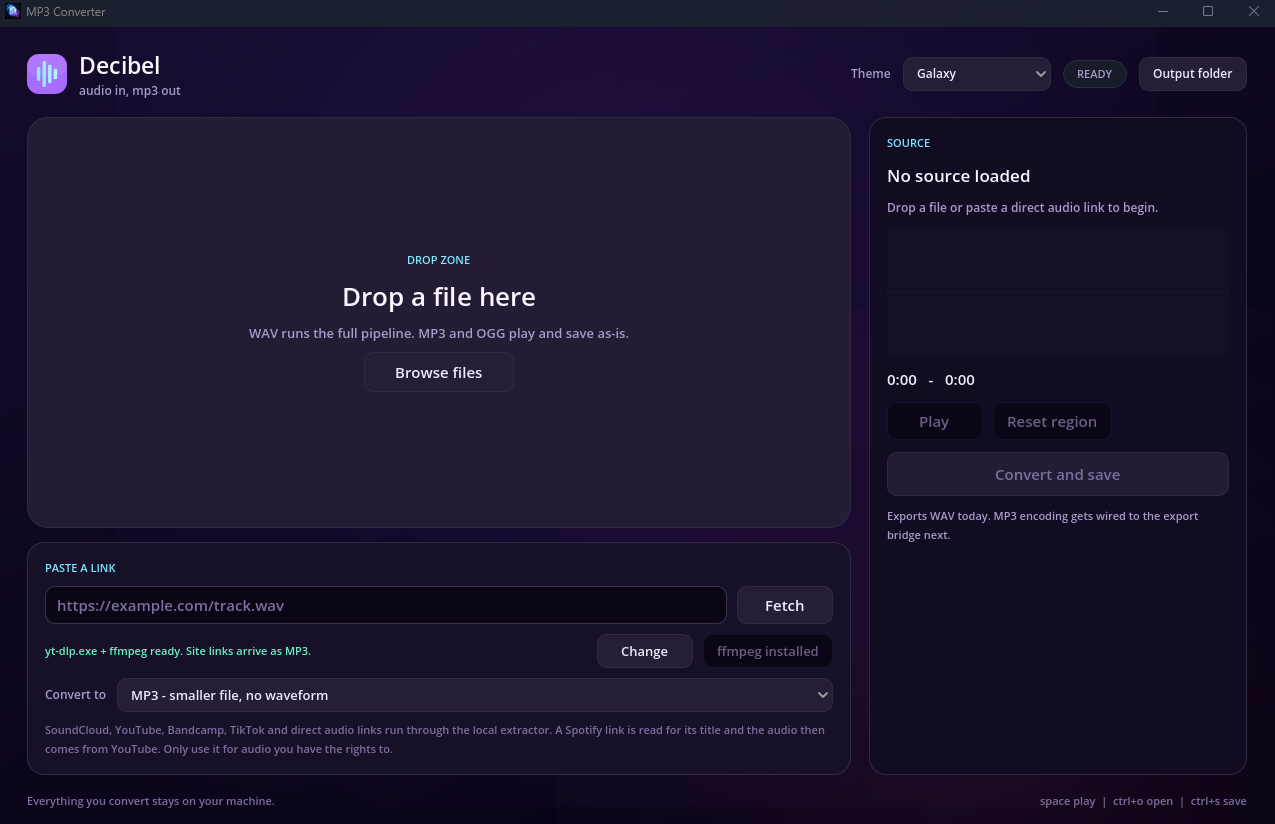1275x824 pixels.
Task: Click the 'No source loaded' heading
Action: [958, 176]
